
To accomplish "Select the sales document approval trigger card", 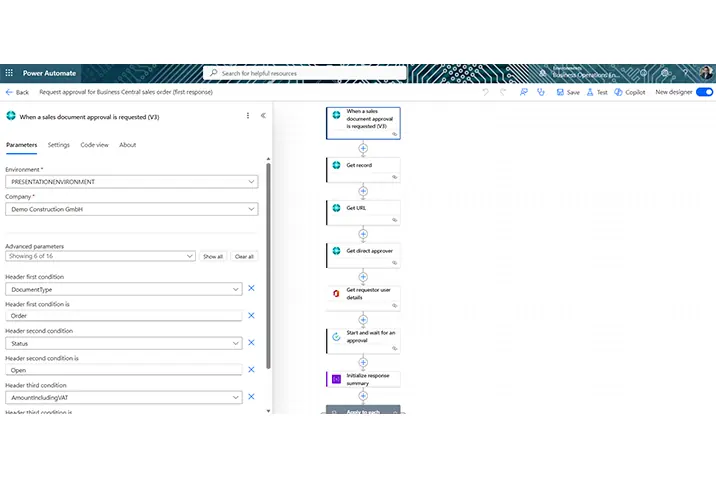I will coord(363,123).
